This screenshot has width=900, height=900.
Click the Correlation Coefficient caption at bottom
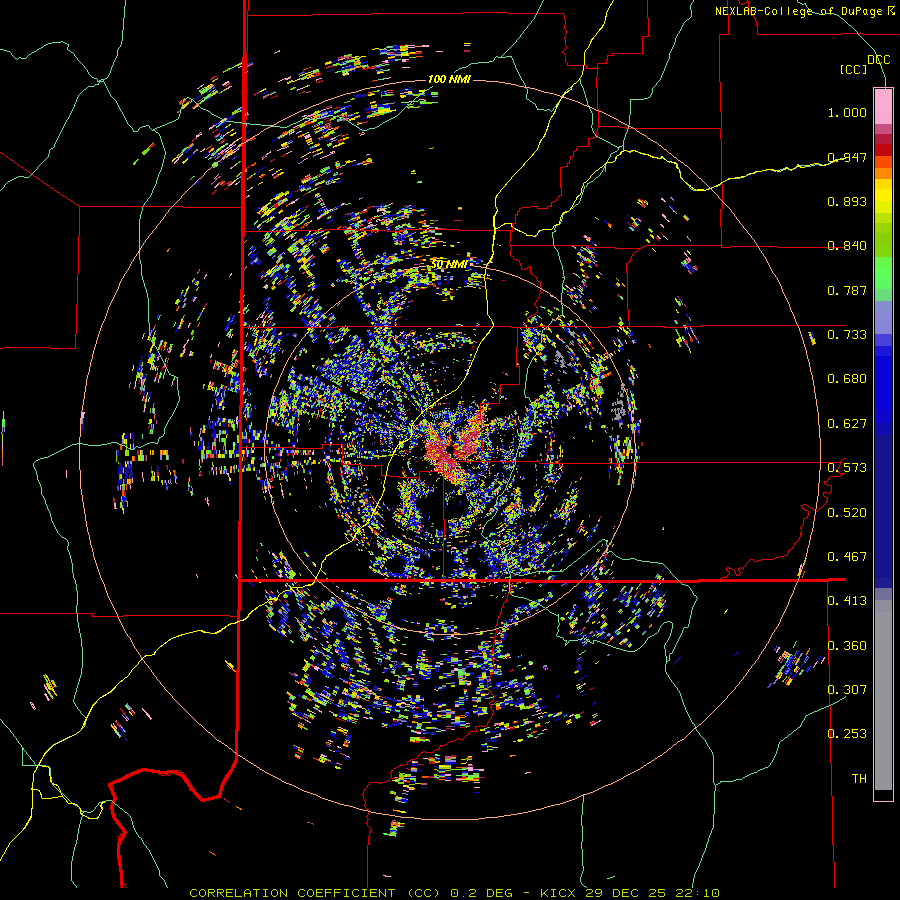coord(454,893)
